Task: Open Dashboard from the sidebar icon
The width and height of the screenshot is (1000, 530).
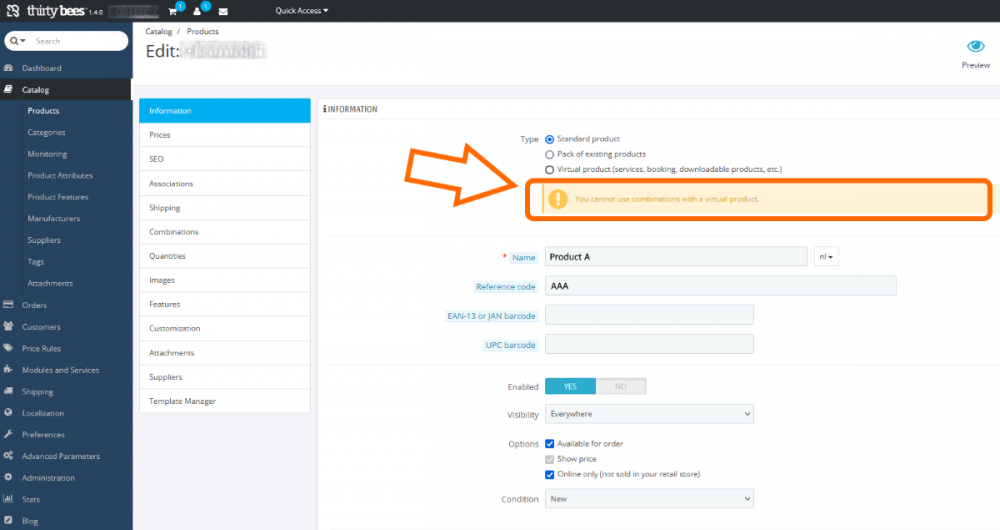Action: tap(9, 68)
